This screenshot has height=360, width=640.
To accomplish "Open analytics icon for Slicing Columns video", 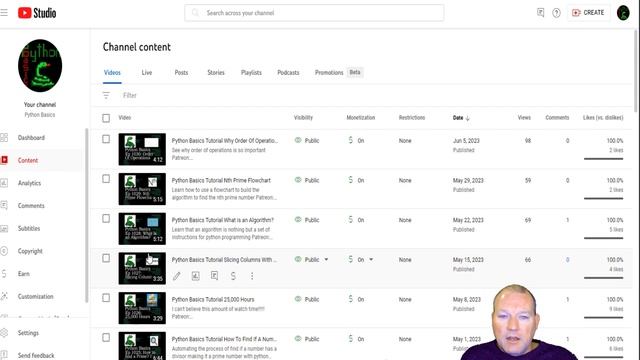I will pyautogui.click(x=196, y=276).
